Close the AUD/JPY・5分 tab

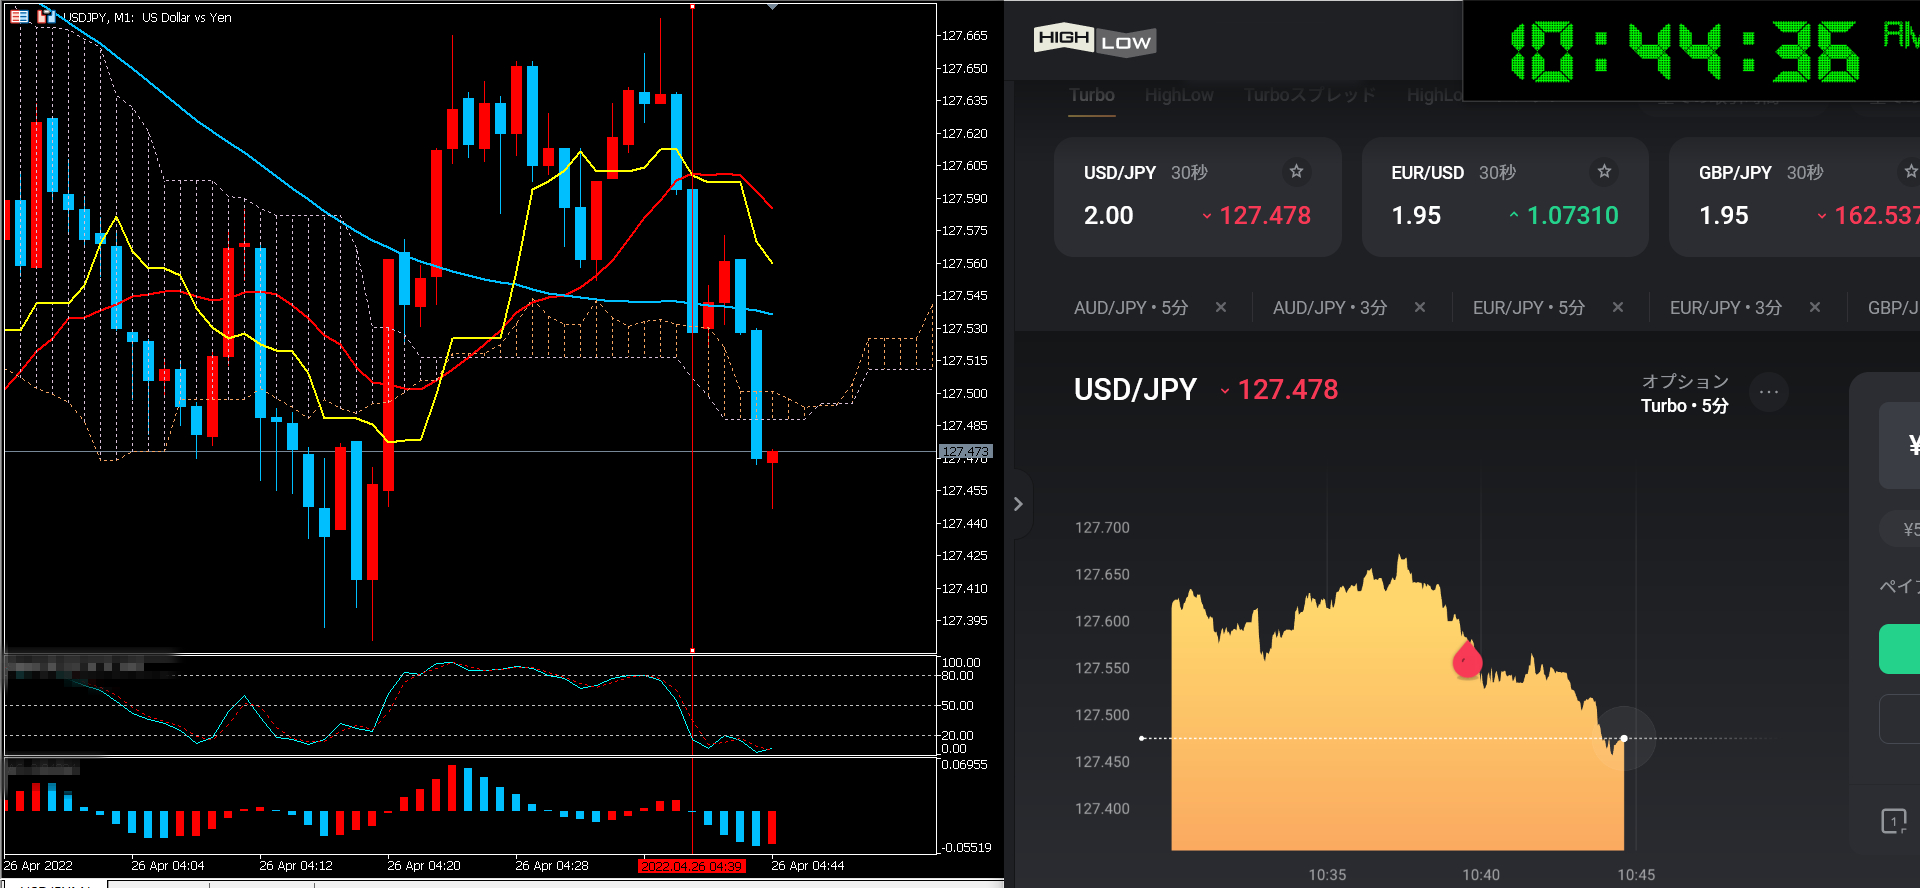tap(1221, 308)
